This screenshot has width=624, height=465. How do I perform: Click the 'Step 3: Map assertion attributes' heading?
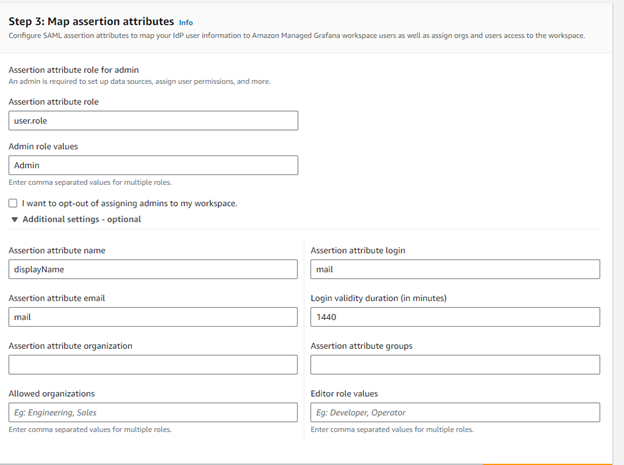(90, 21)
